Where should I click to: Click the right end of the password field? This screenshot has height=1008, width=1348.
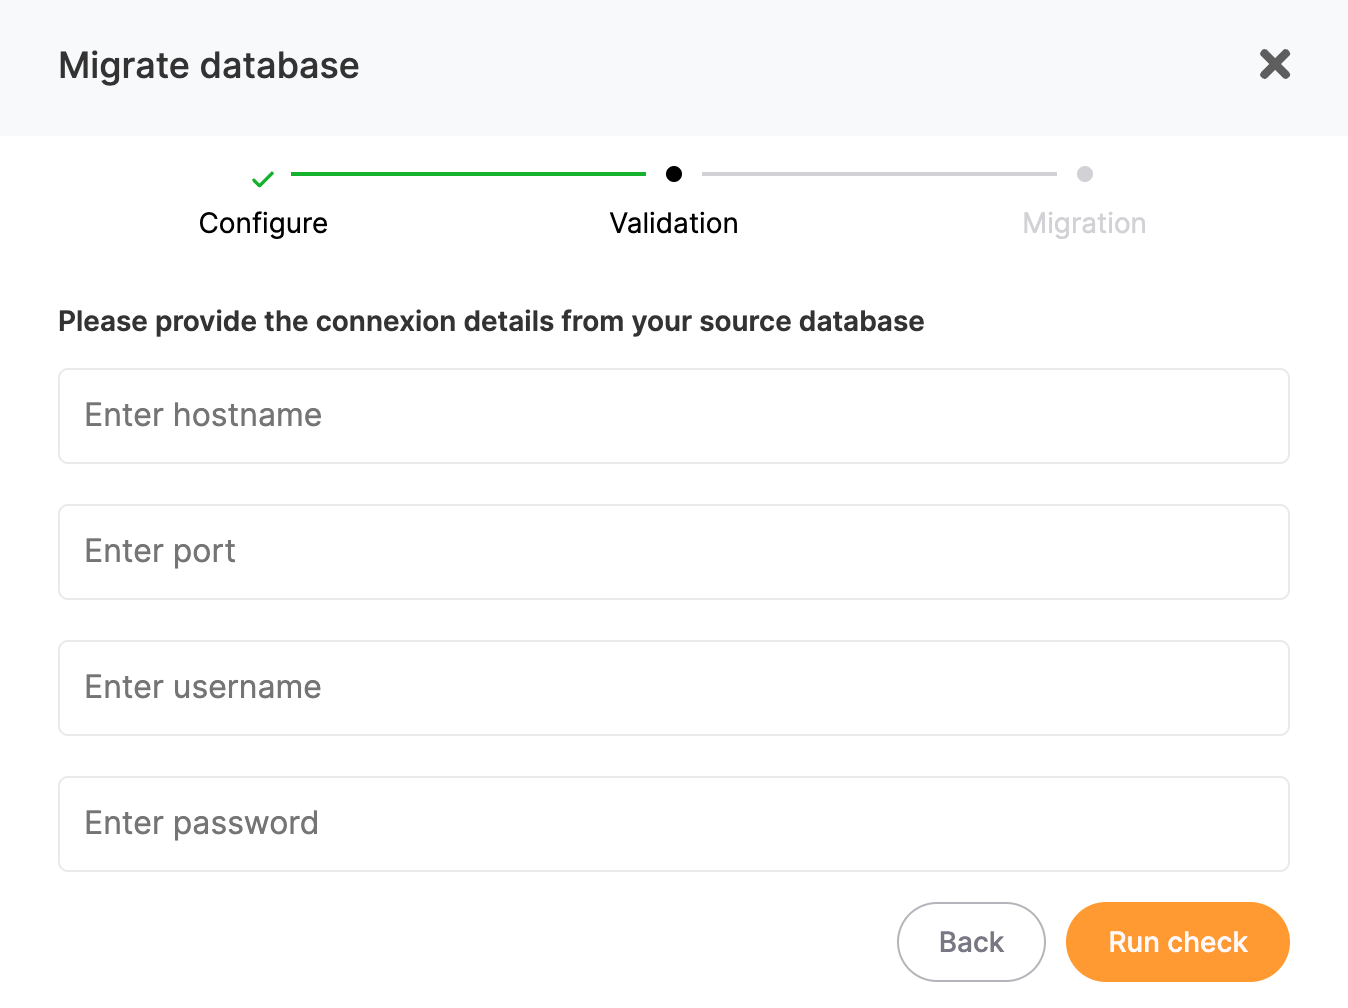point(1250,824)
